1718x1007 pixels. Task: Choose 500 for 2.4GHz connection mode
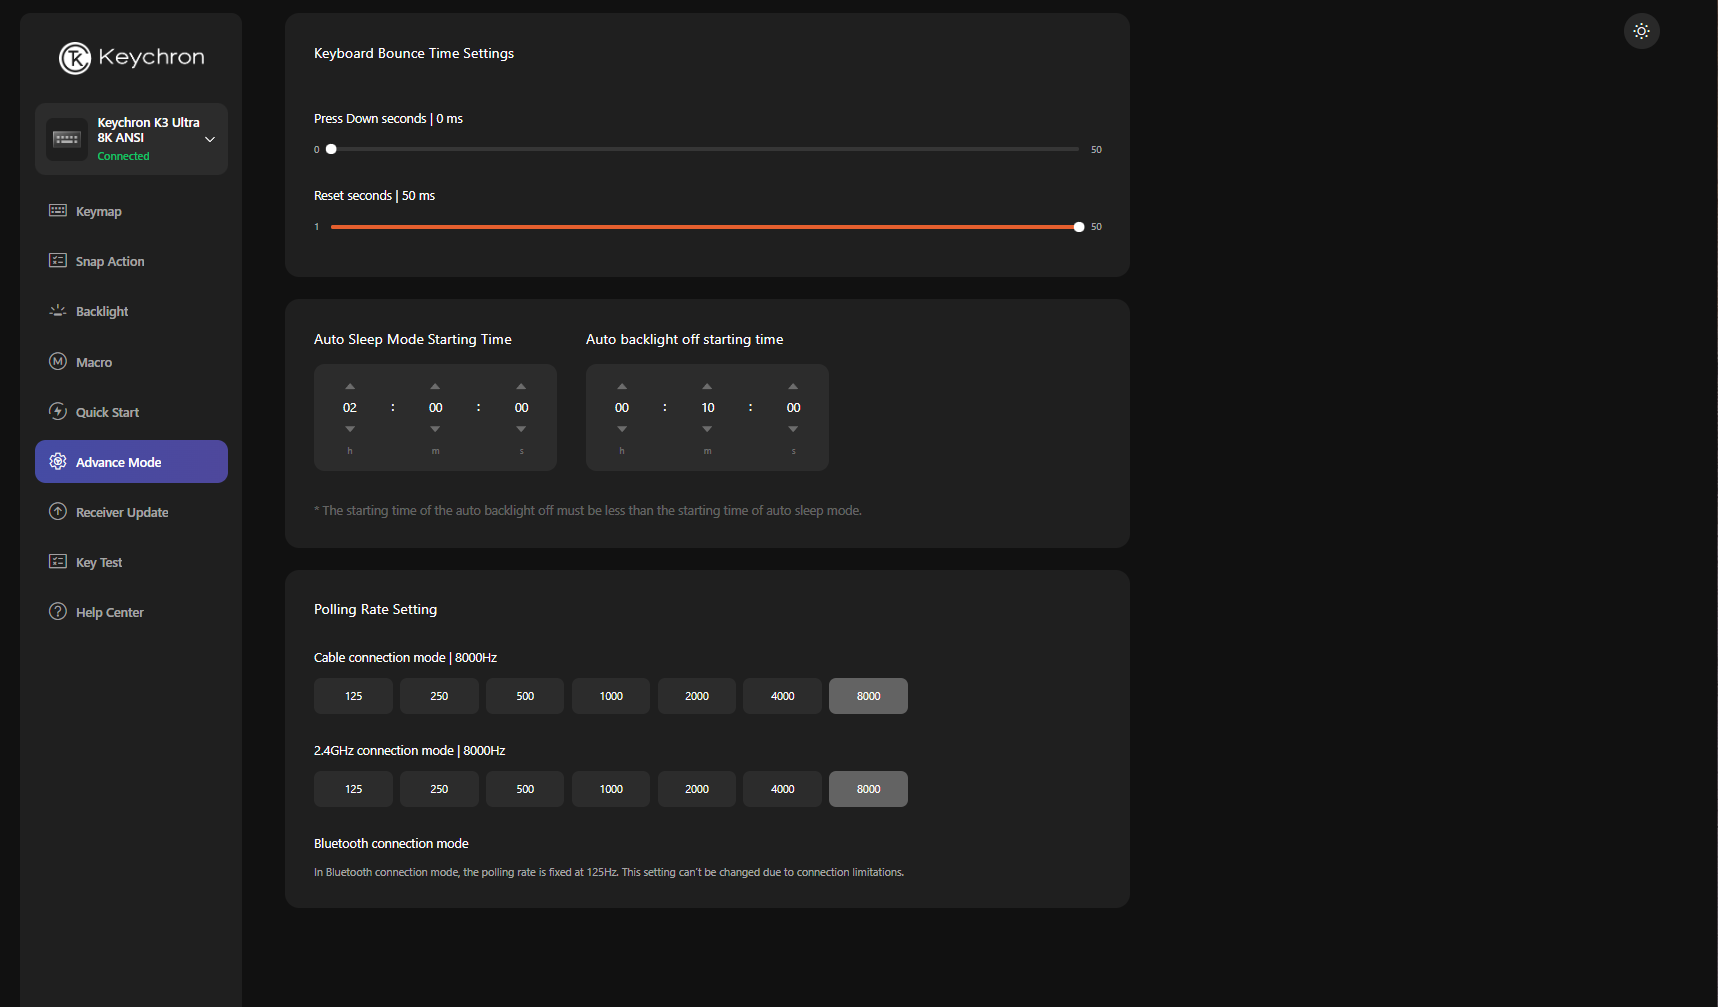(525, 789)
